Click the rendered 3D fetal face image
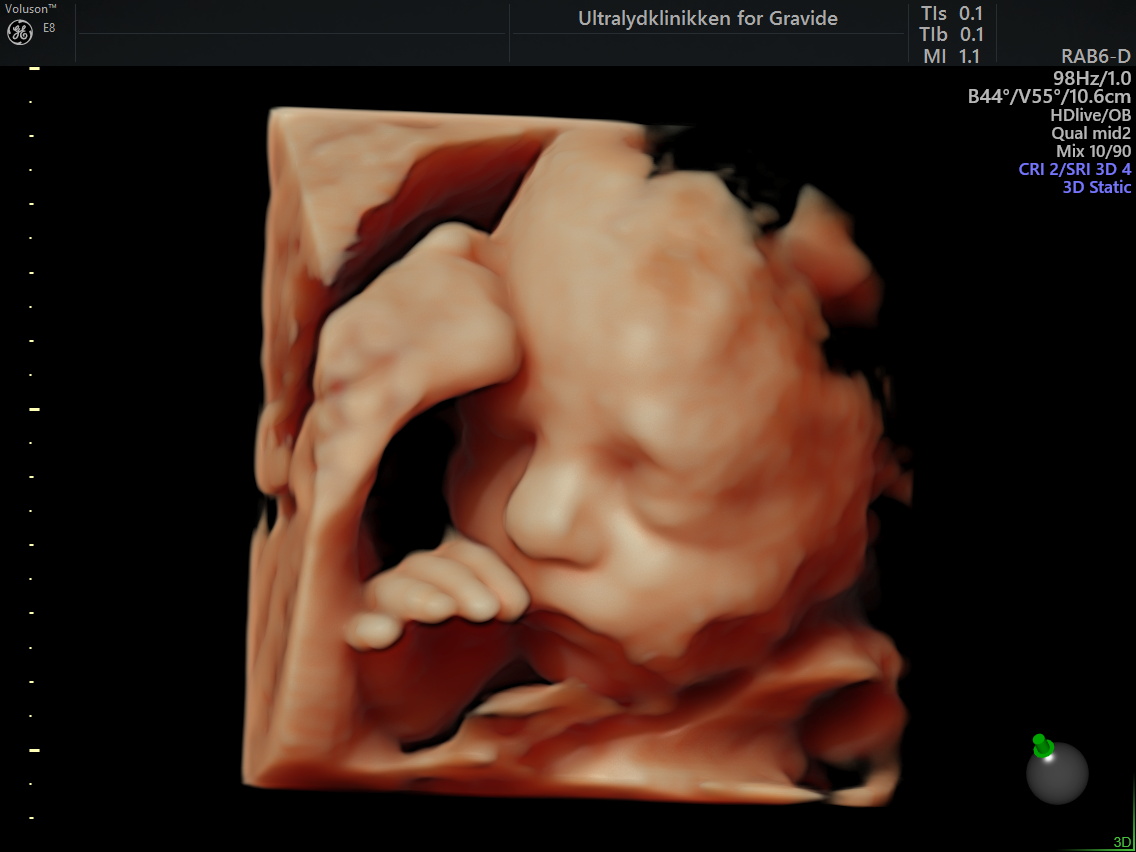The width and height of the screenshot is (1136, 852). click(576, 456)
